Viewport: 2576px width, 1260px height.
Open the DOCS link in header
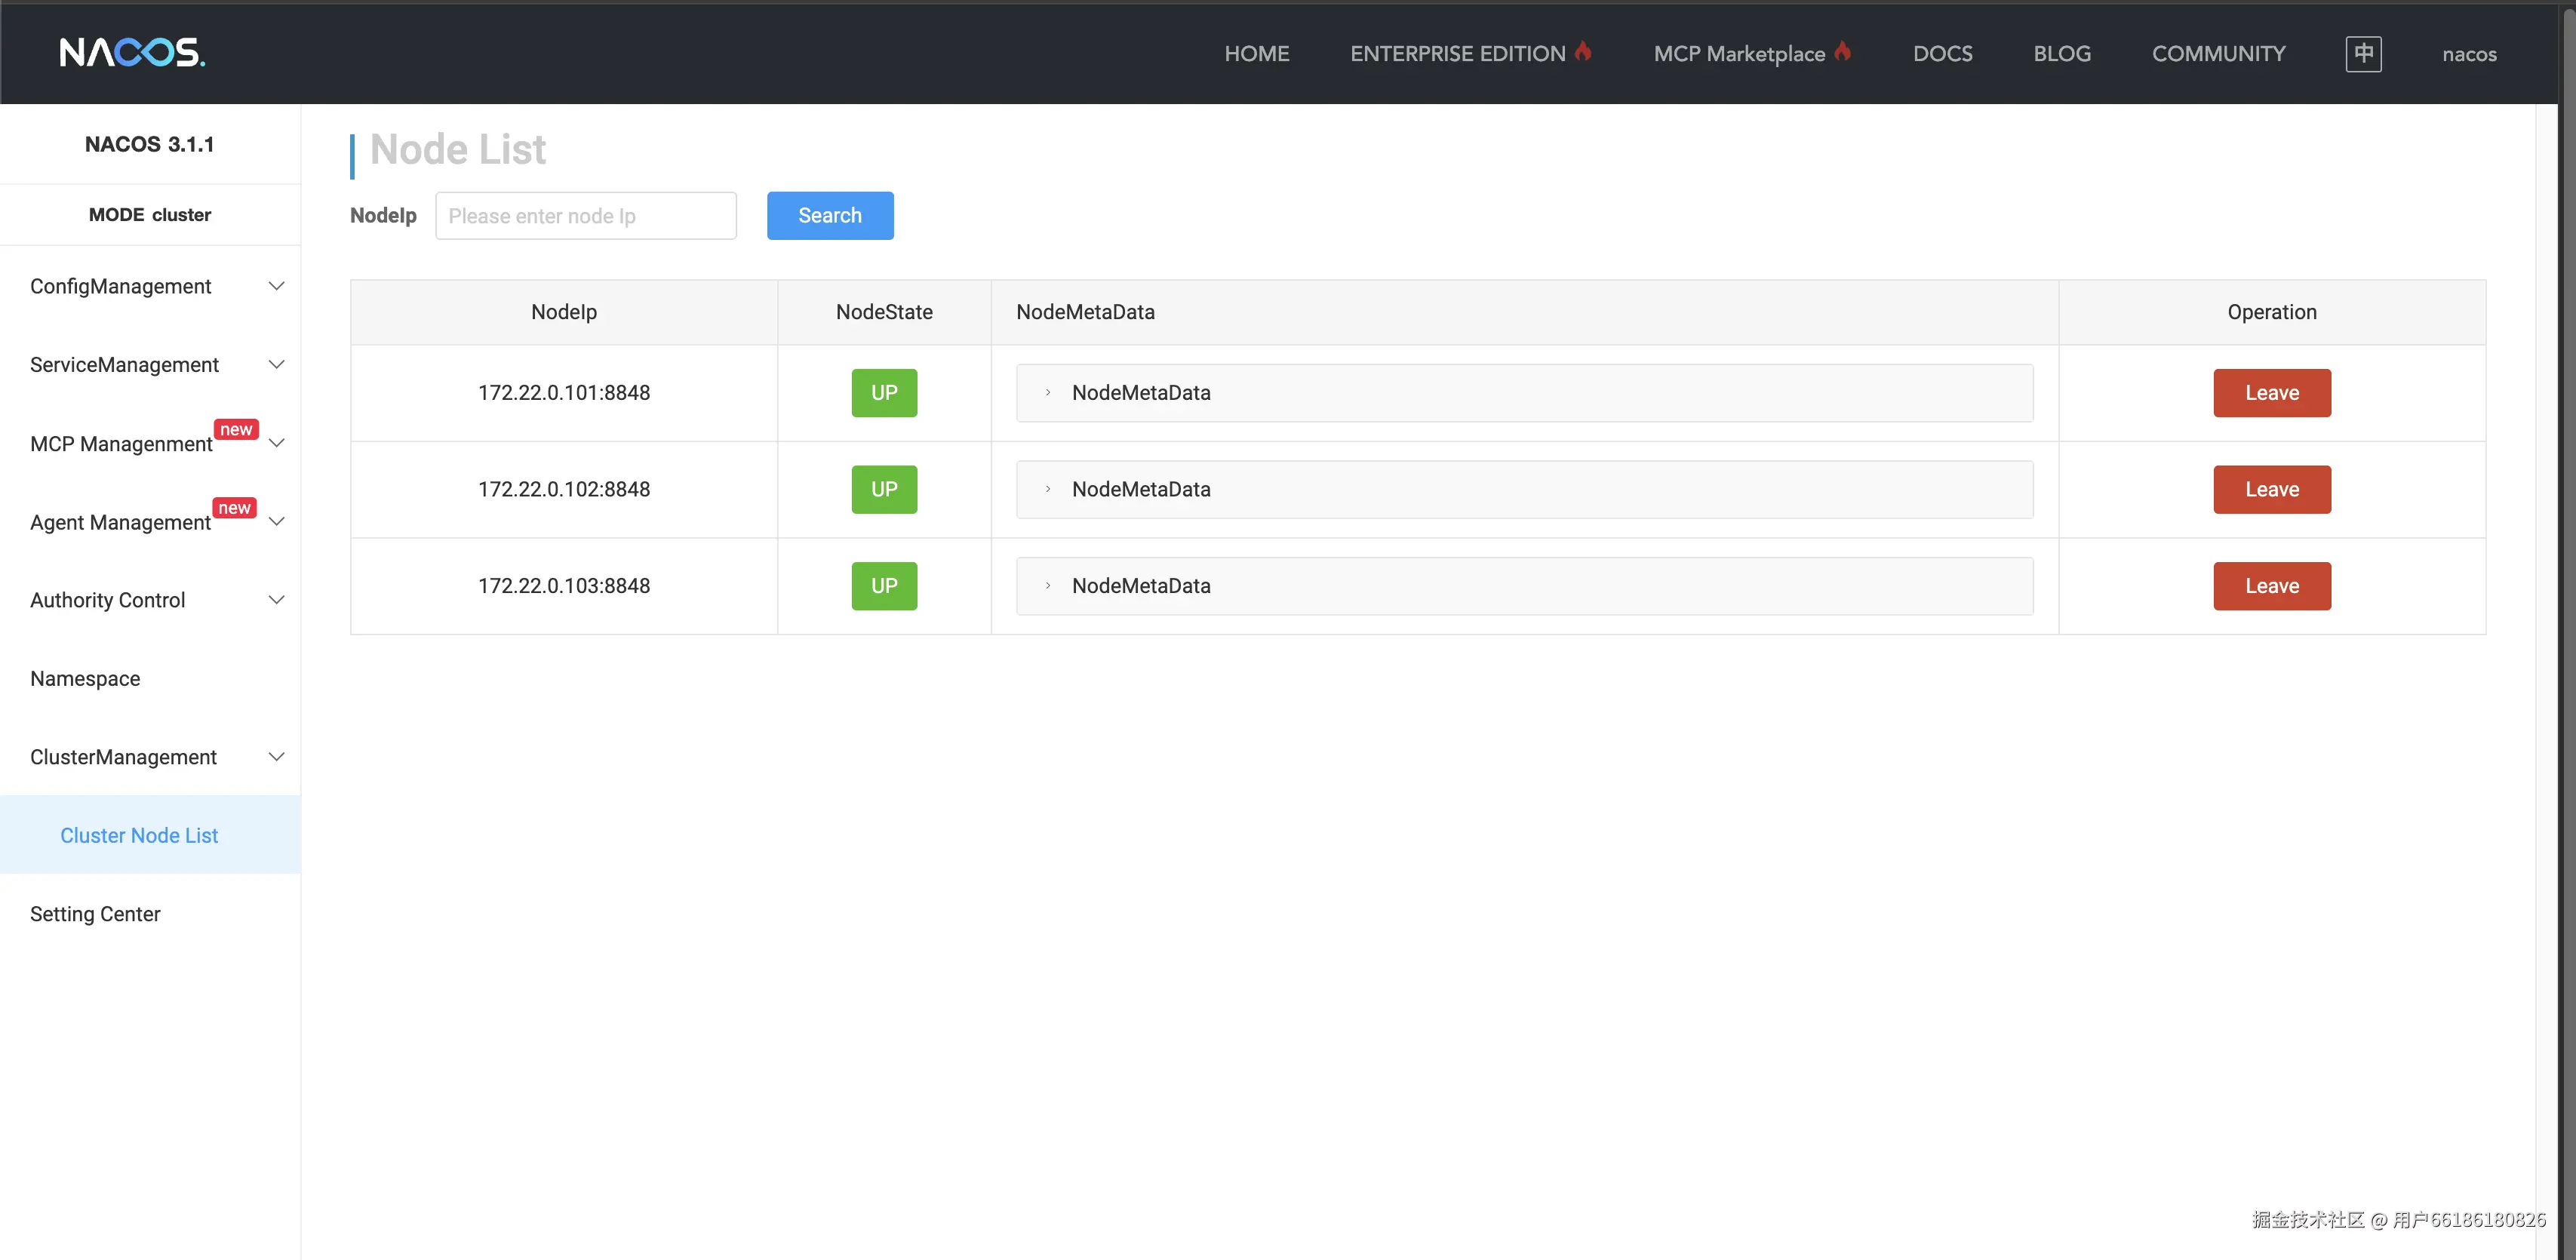[1942, 54]
